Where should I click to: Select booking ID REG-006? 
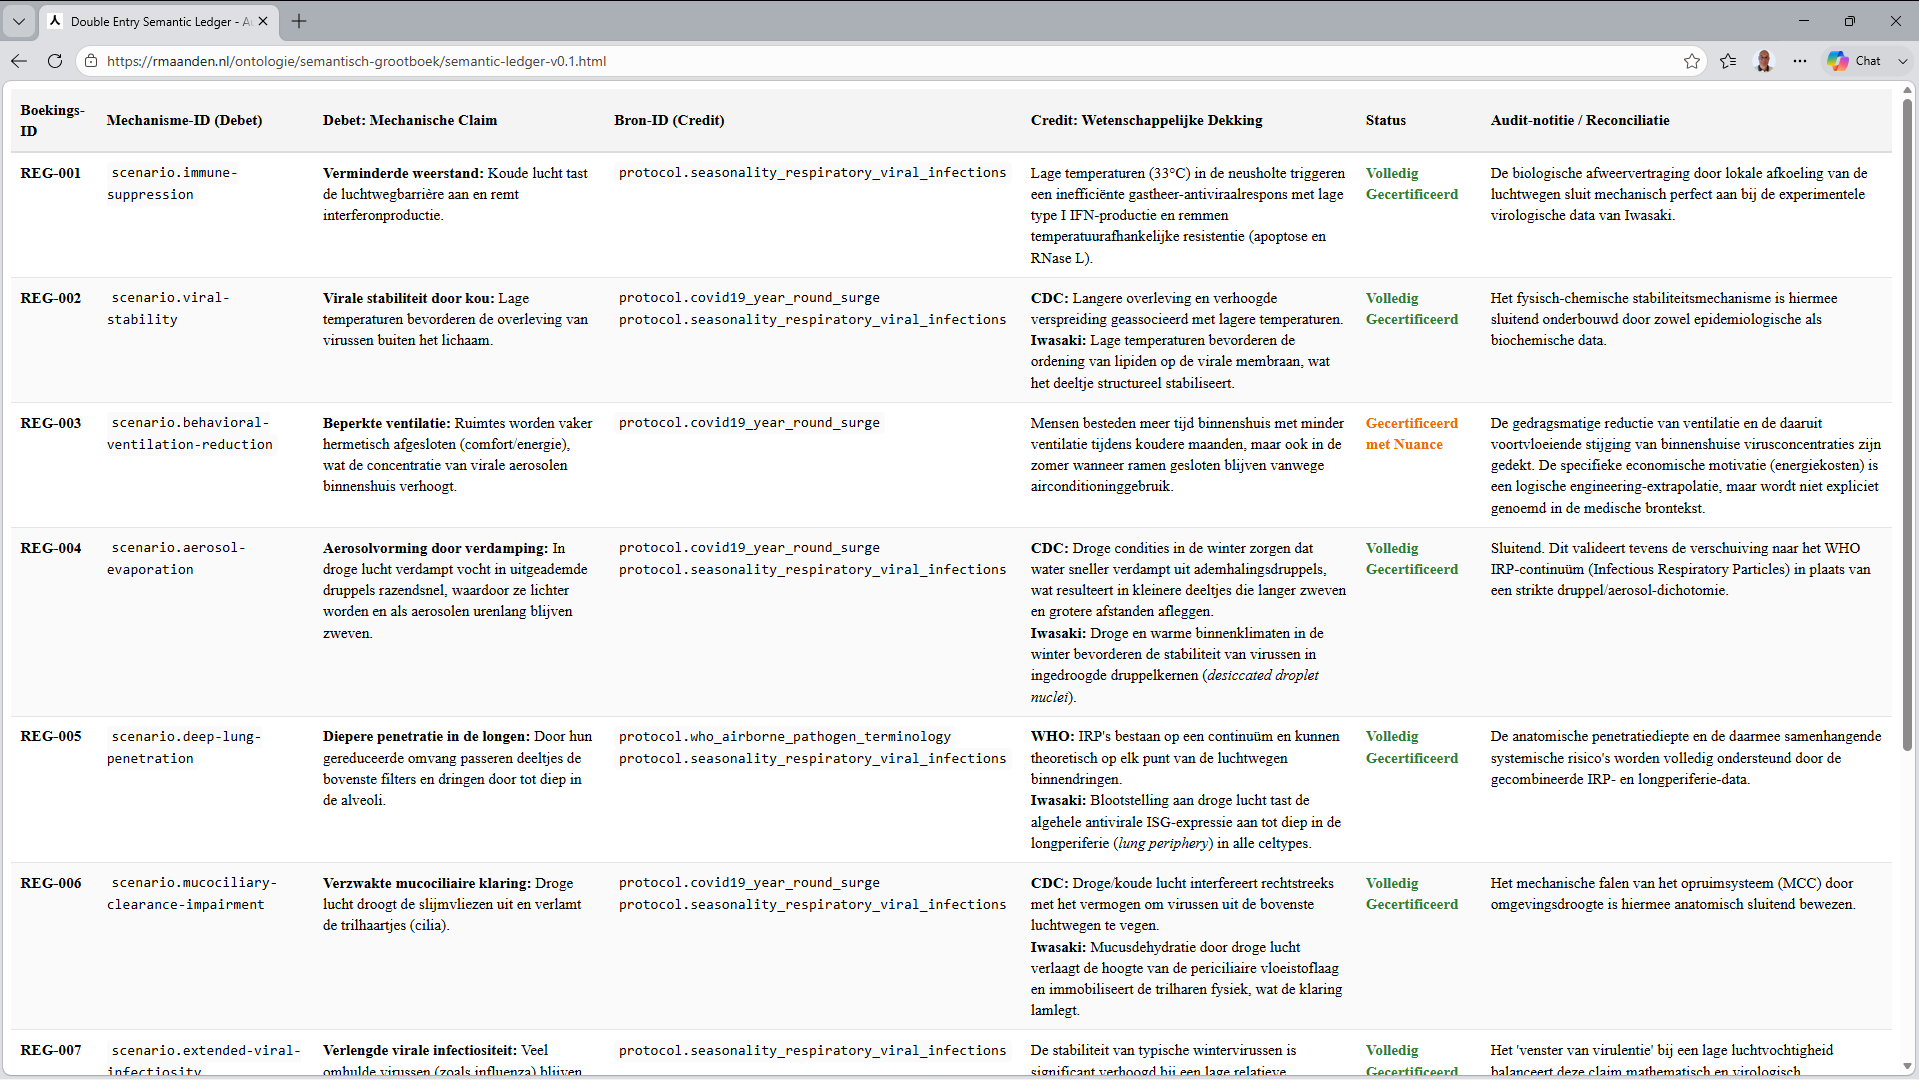pos(51,883)
